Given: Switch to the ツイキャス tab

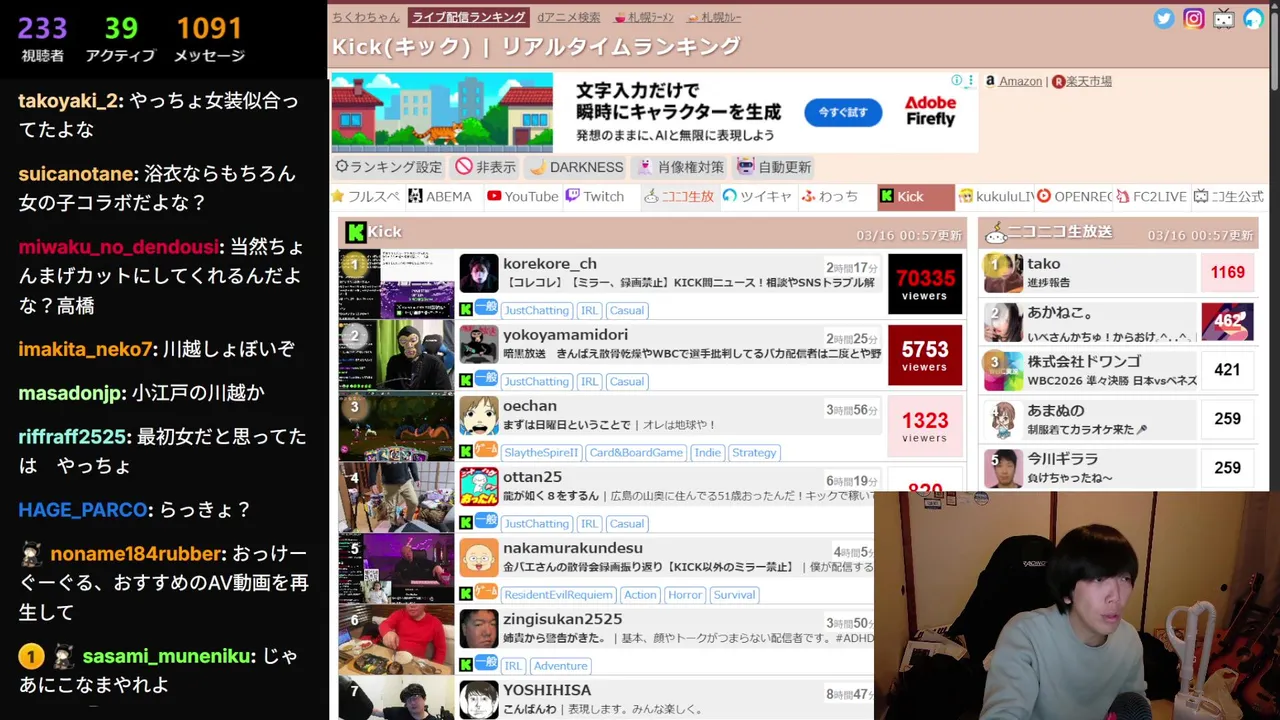Looking at the screenshot, I should [757, 197].
